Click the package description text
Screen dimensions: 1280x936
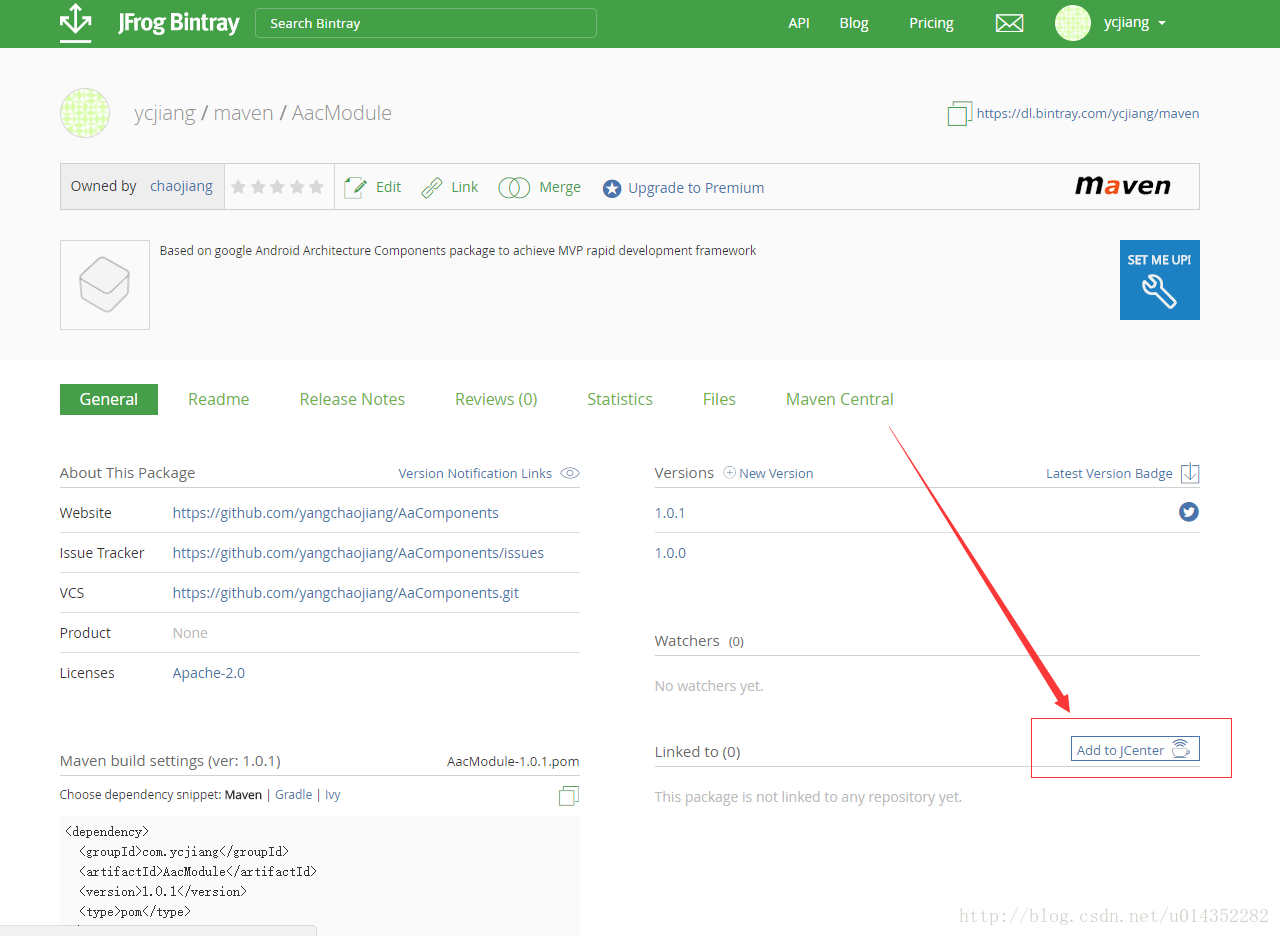458,251
